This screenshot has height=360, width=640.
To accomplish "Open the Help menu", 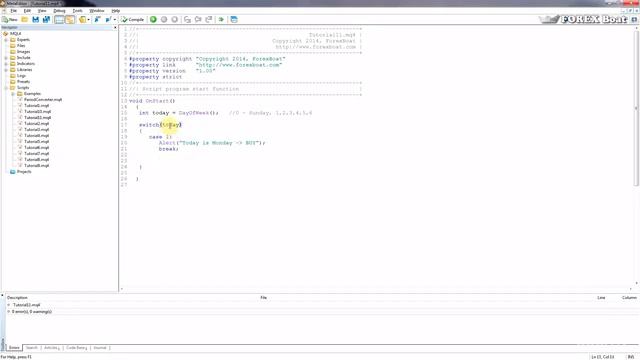I will coord(116,11).
